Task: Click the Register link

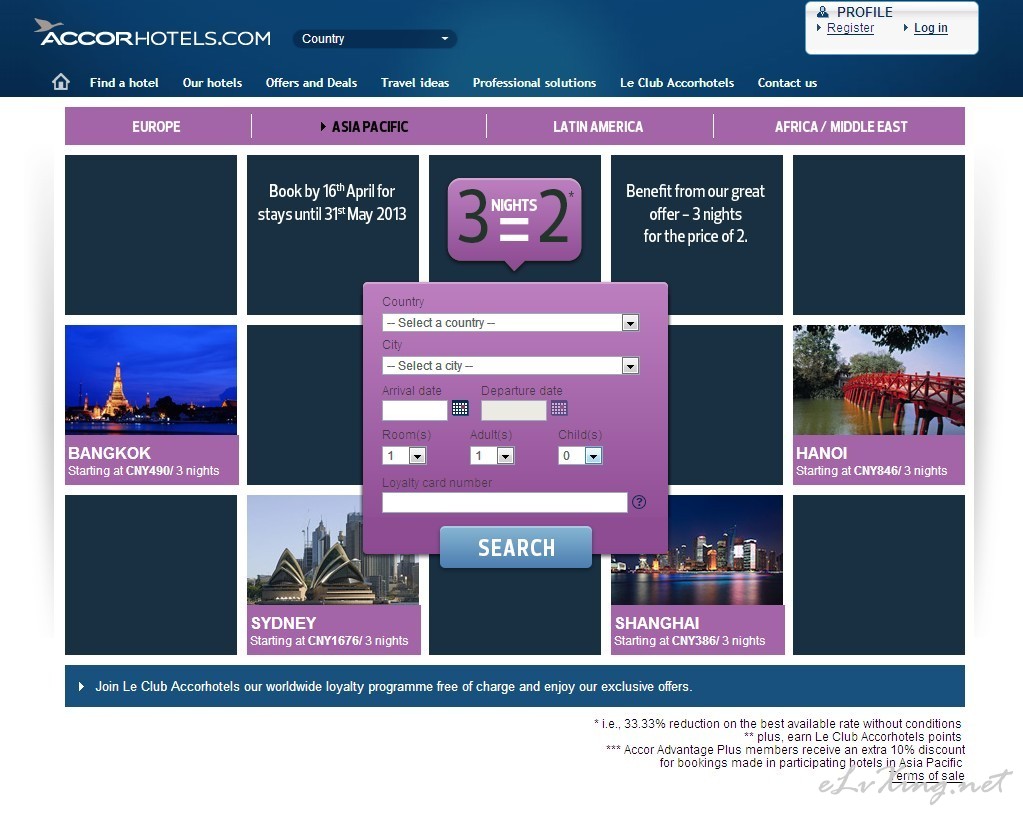Action: point(850,28)
